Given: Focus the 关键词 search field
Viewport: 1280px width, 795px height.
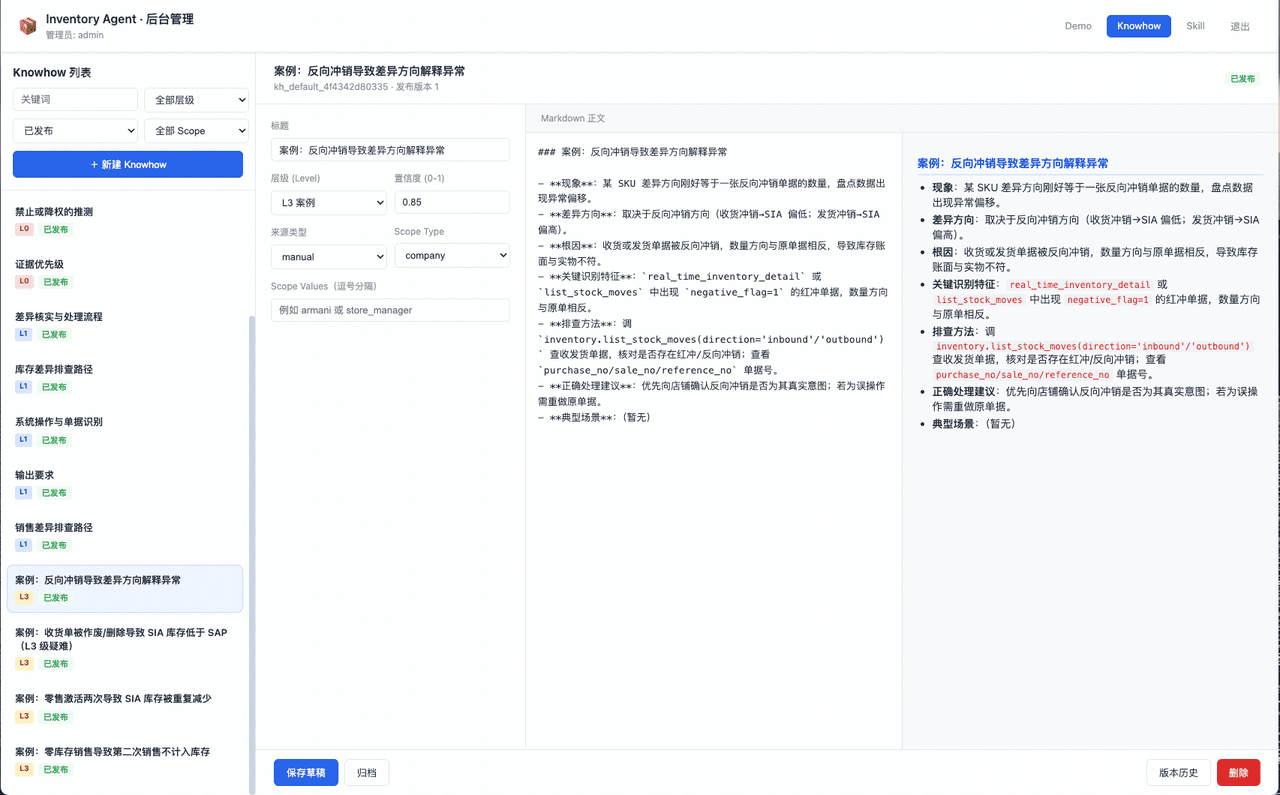Looking at the screenshot, I should point(75,100).
